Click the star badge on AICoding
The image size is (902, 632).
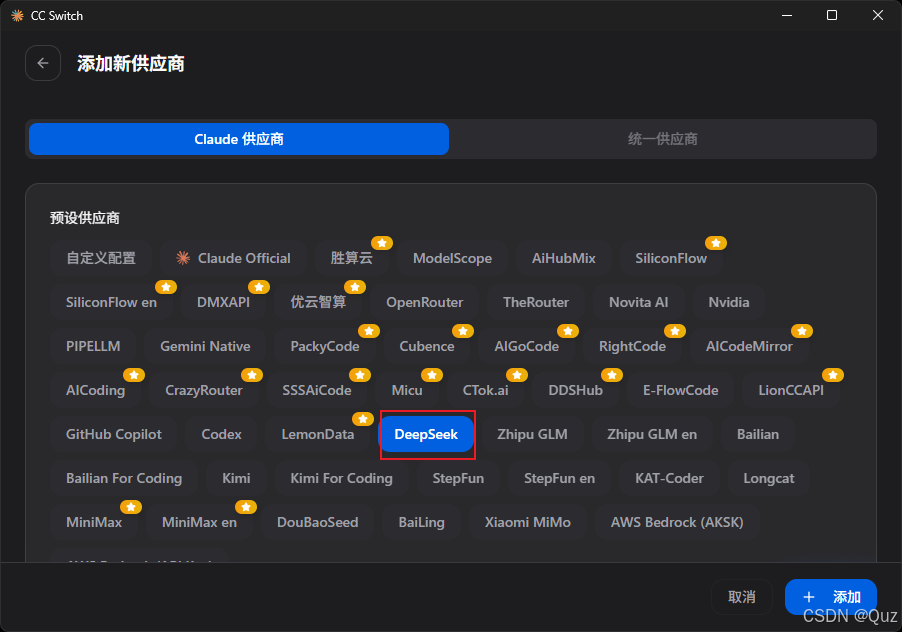point(134,375)
